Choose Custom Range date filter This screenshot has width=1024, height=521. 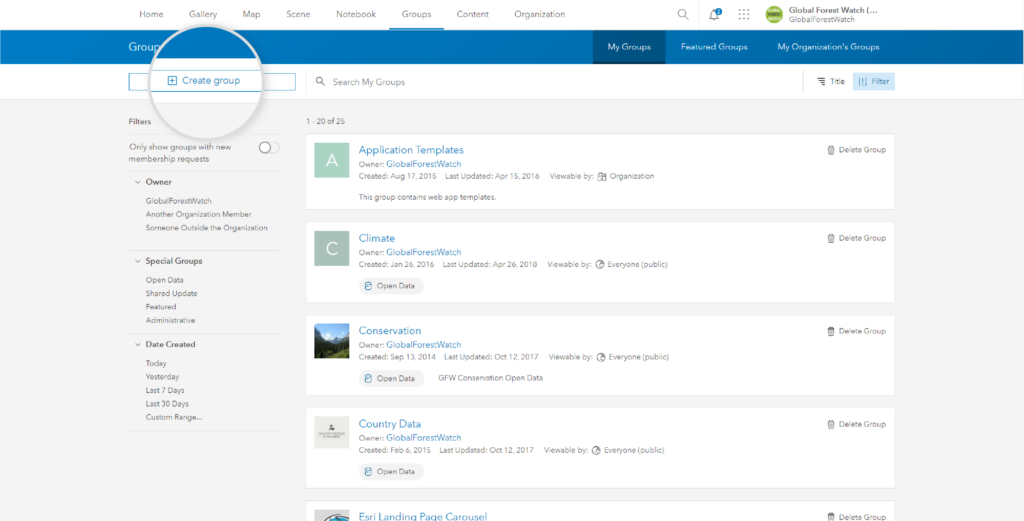(x=174, y=417)
